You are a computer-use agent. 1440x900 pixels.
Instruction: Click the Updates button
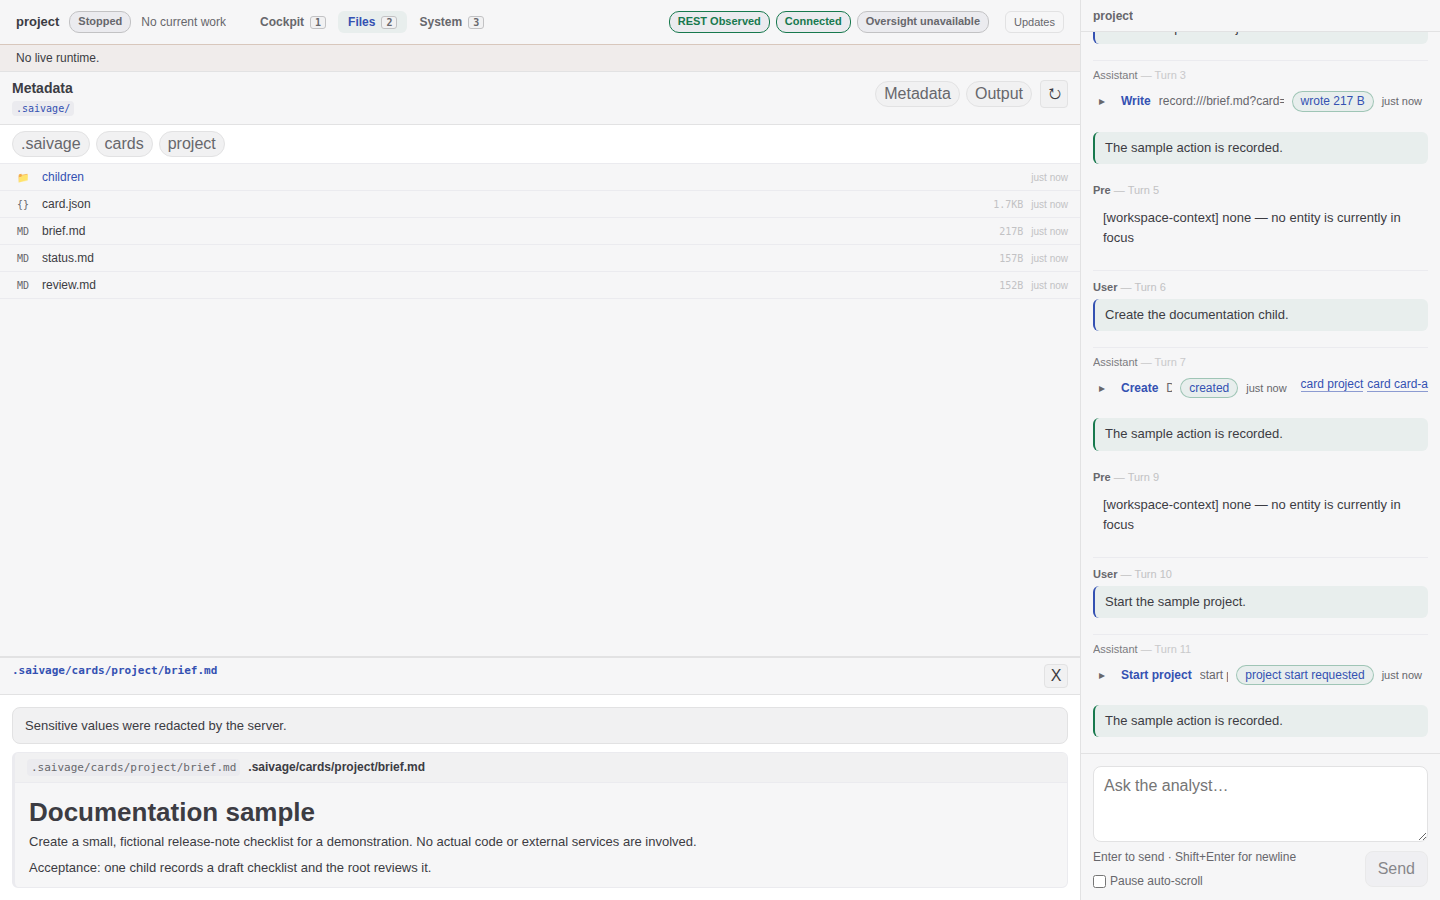(x=1034, y=22)
